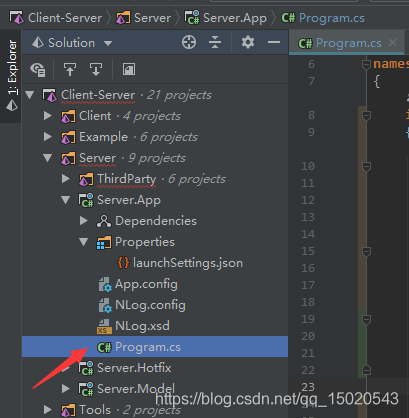This screenshot has width=409, height=418.
Task: Select the Properties folder
Action: click(155, 242)
